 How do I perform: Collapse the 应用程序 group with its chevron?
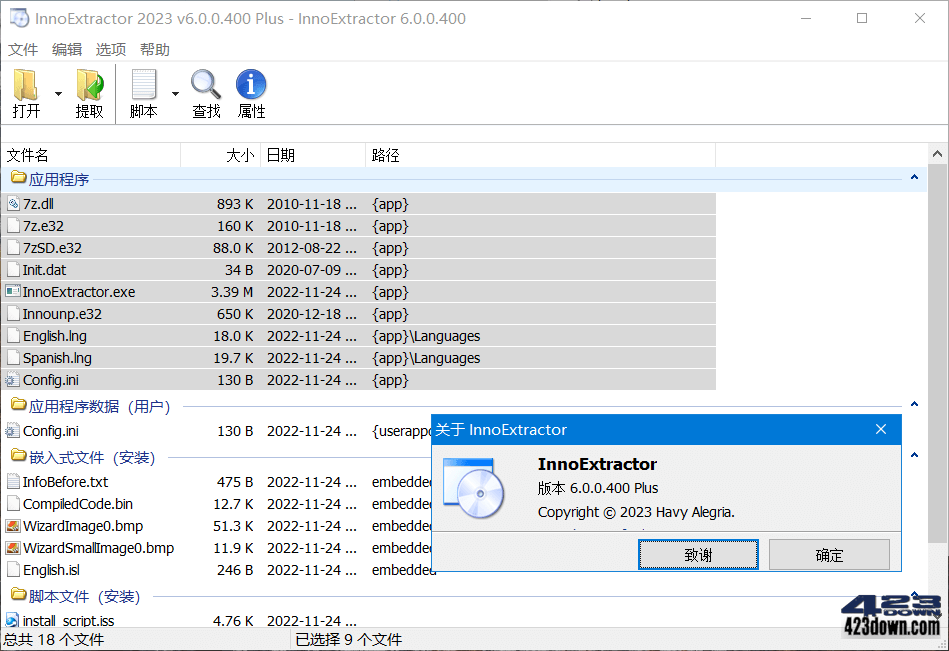tap(913, 176)
